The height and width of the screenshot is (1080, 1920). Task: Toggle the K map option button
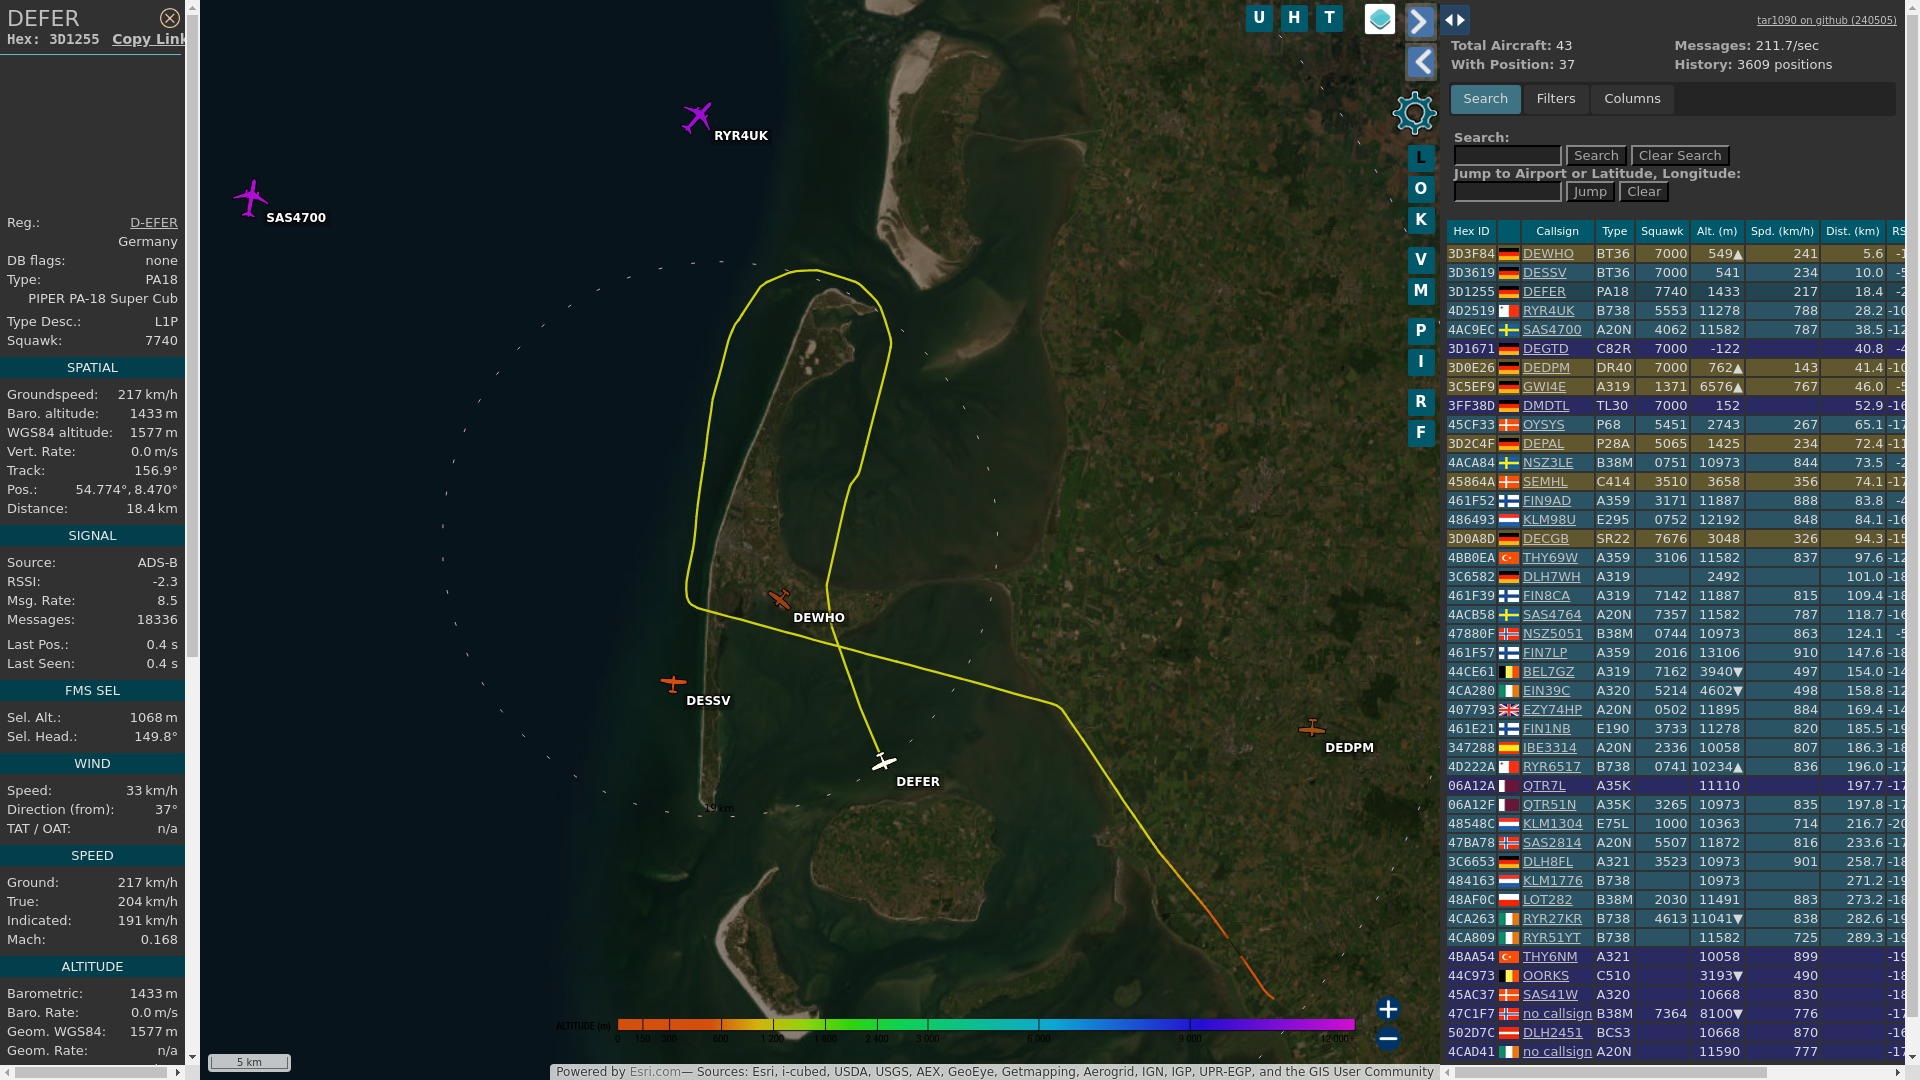pos(1420,220)
